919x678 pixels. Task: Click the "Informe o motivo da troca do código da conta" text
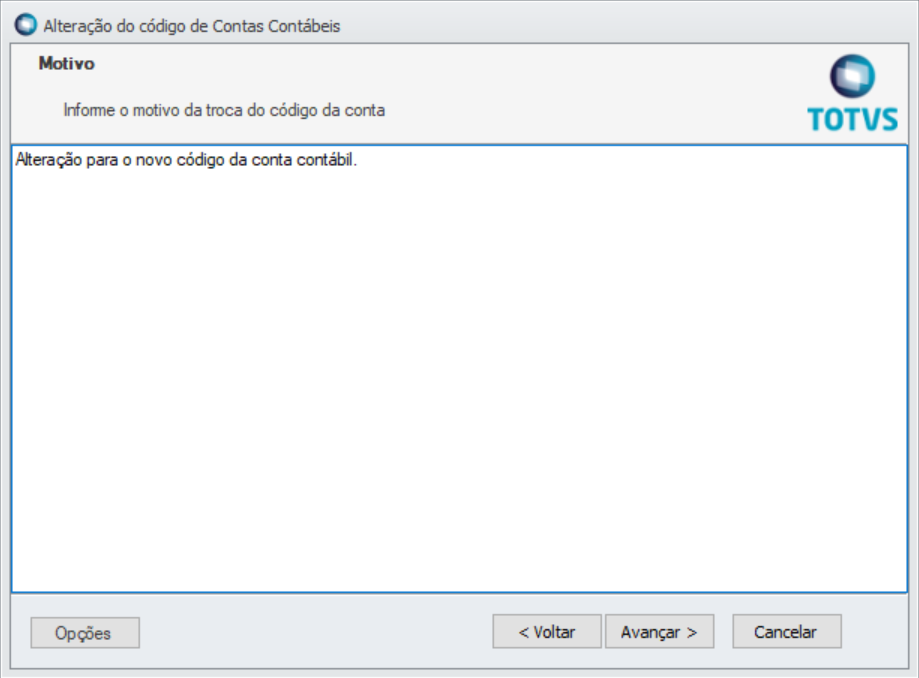pyautogui.click(x=224, y=110)
